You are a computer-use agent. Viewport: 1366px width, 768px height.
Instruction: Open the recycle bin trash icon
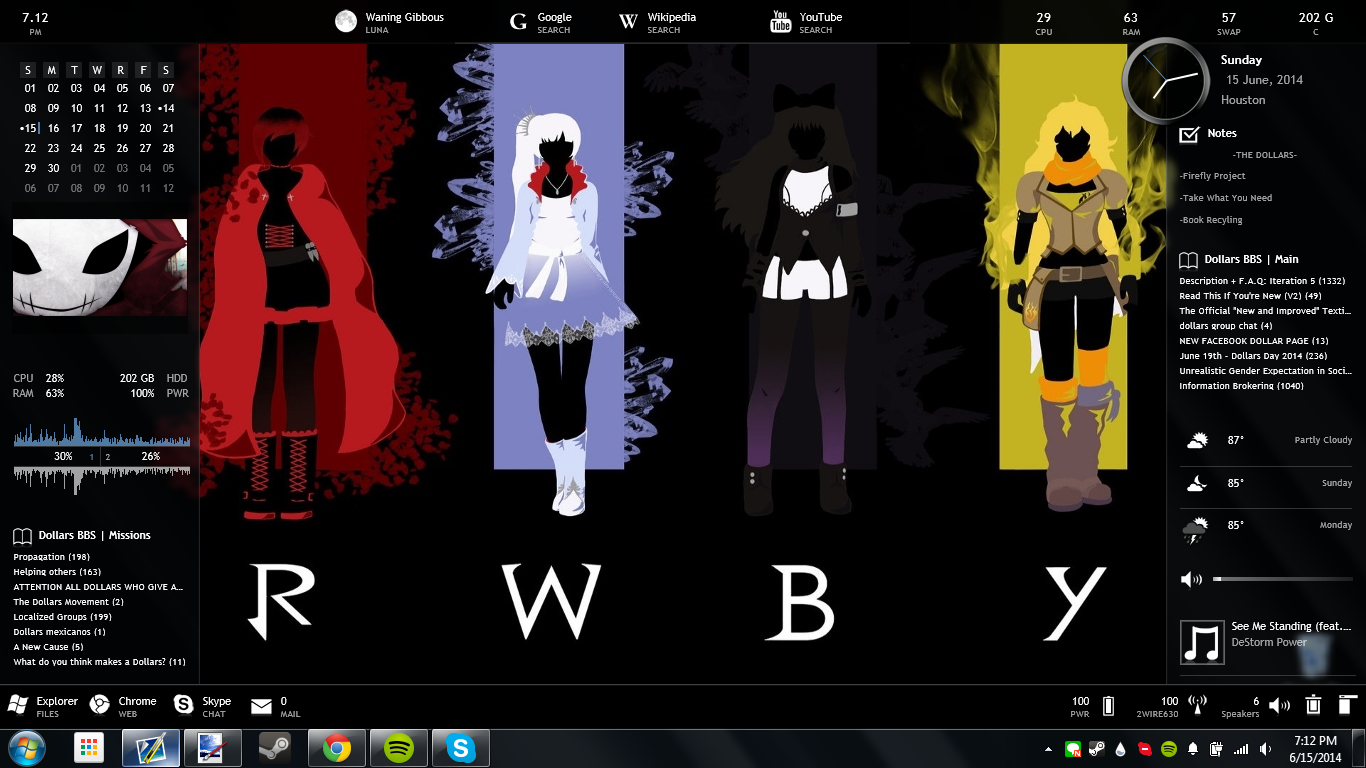1314,705
